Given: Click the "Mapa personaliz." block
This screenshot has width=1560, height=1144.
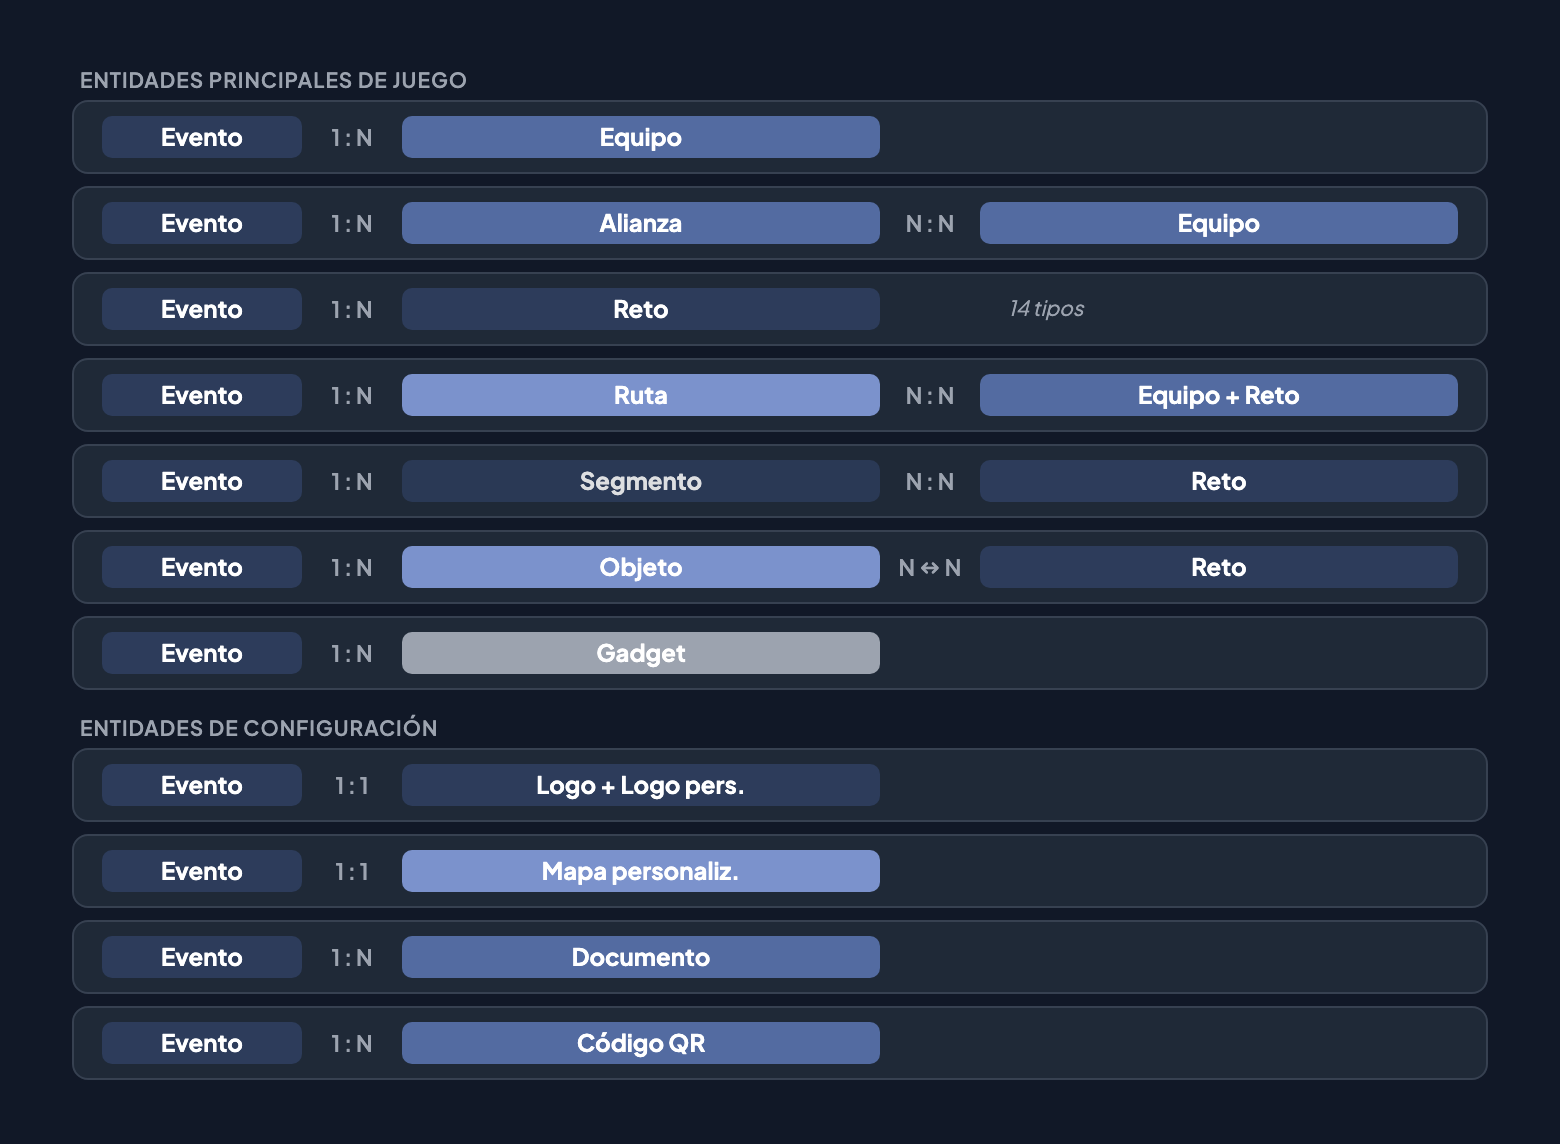Looking at the screenshot, I should point(640,871).
